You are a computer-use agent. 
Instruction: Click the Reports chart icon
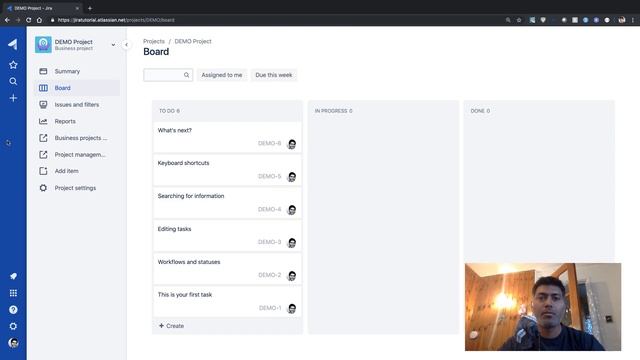coord(43,121)
